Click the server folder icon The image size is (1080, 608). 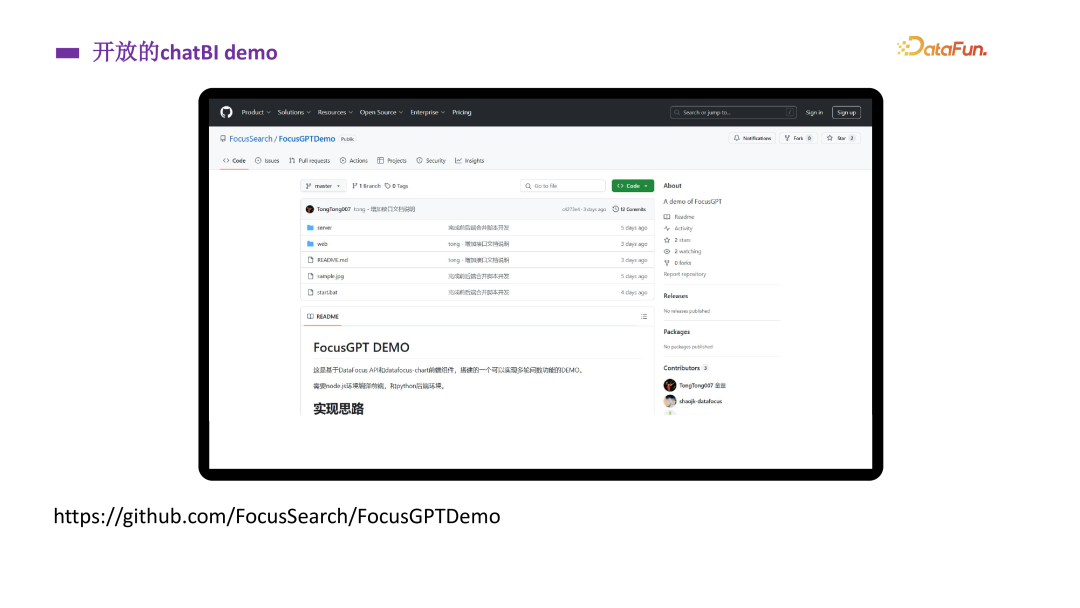(x=310, y=228)
